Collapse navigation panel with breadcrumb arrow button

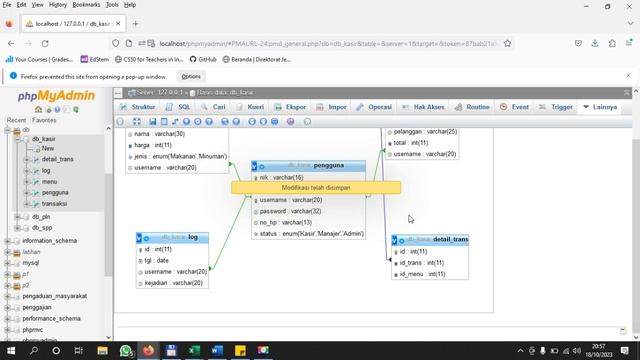pyautogui.click(x=118, y=93)
